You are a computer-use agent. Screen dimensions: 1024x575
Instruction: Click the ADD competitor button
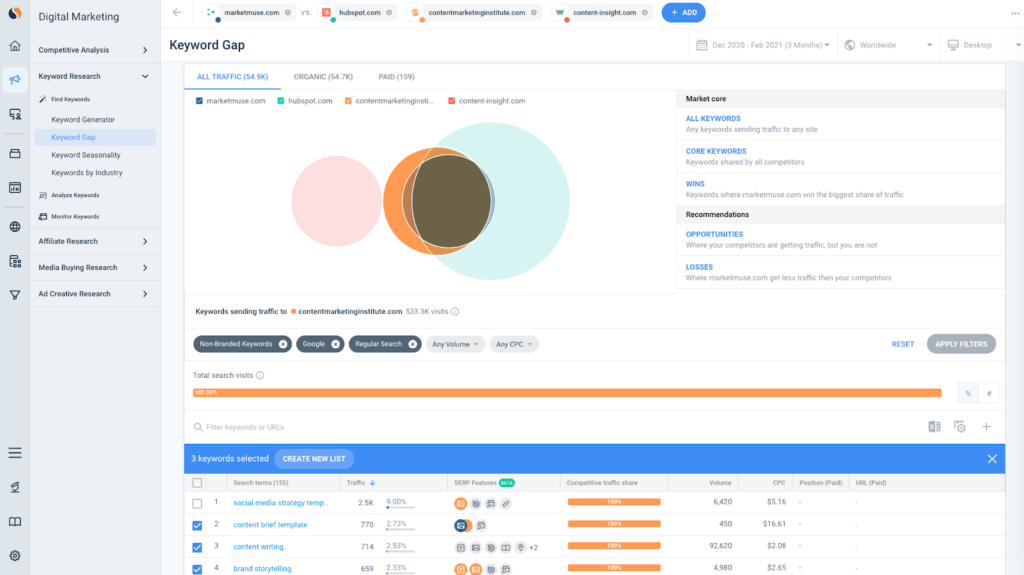[683, 12]
